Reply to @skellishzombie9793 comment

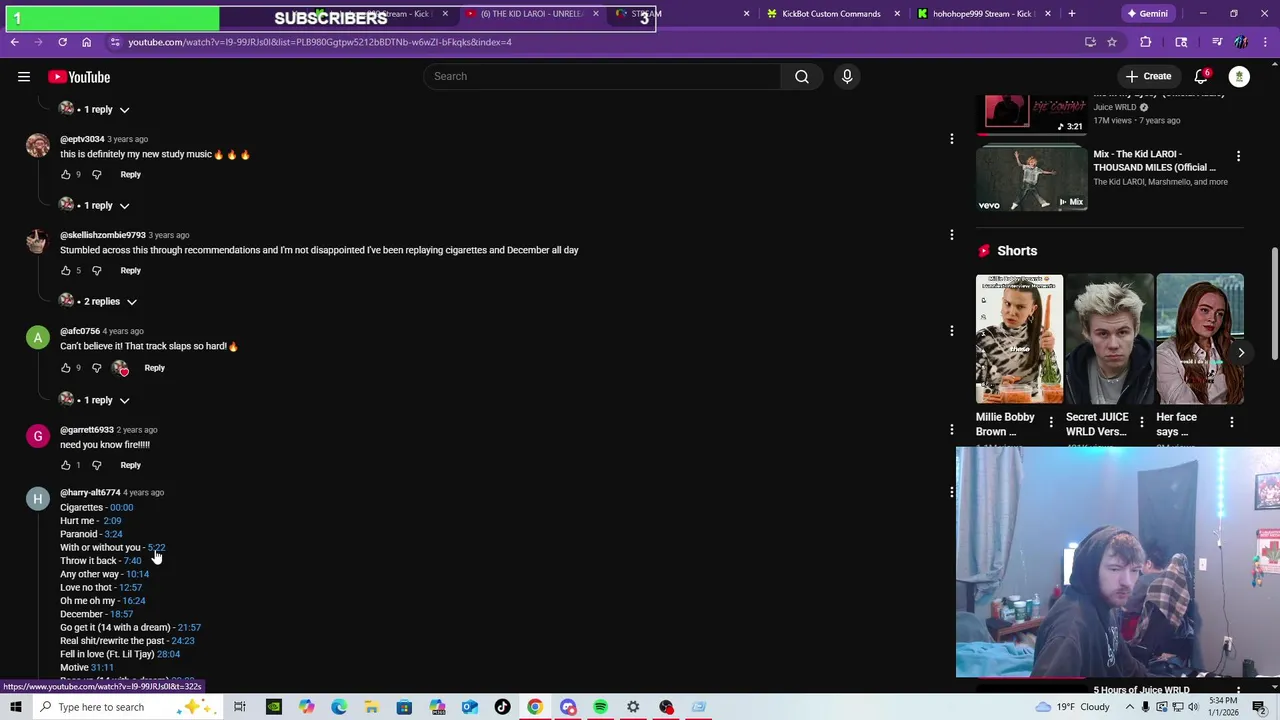tap(130, 270)
